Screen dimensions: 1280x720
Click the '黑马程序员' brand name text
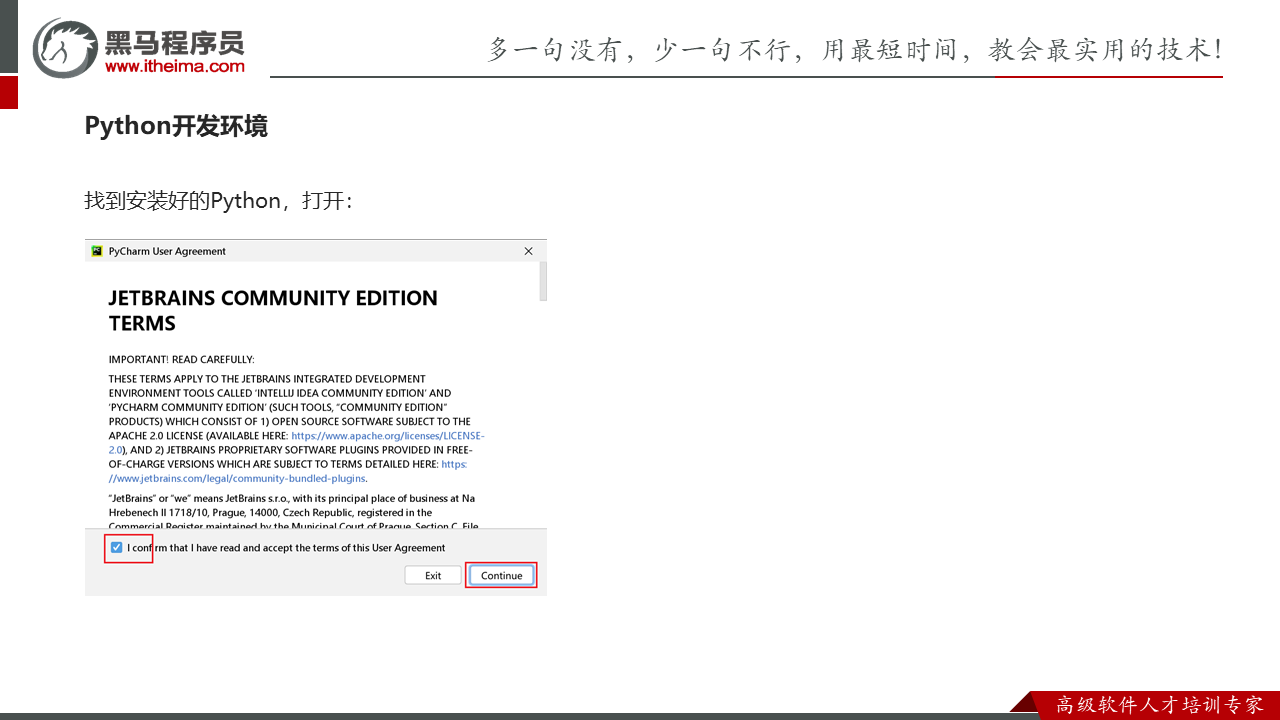tap(175, 41)
